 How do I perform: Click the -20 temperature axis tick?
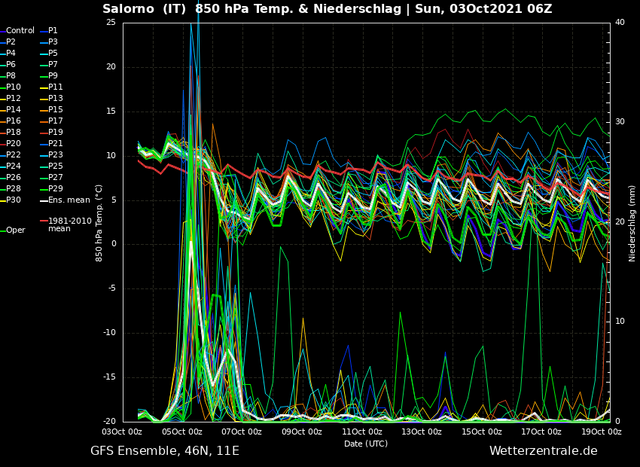point(109,421)
